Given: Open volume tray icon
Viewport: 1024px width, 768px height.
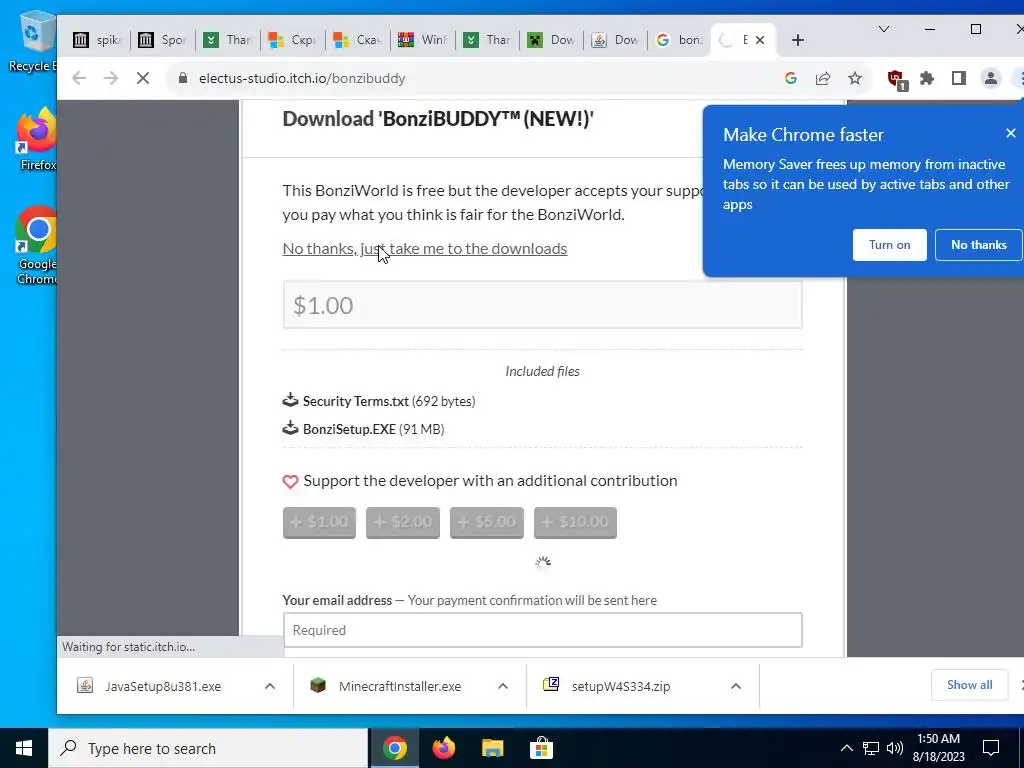Looking at the screenshot, I should pyautogui.click(x=895, y=748).
